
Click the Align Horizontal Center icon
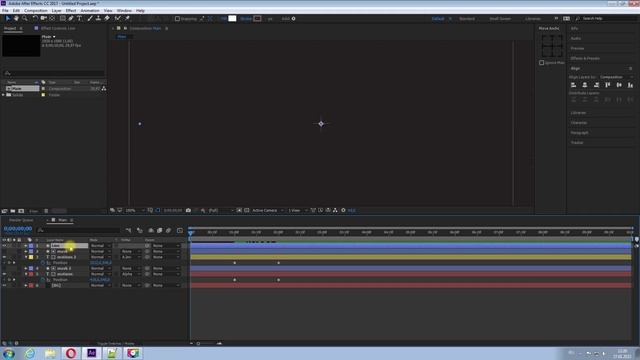click(x=585, y=85)
